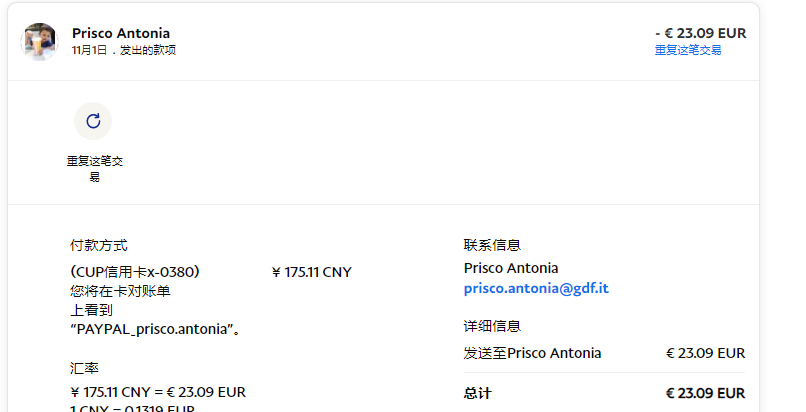
Task: Click the 联系信息 section heading
Action: click(x=492, y=245)
